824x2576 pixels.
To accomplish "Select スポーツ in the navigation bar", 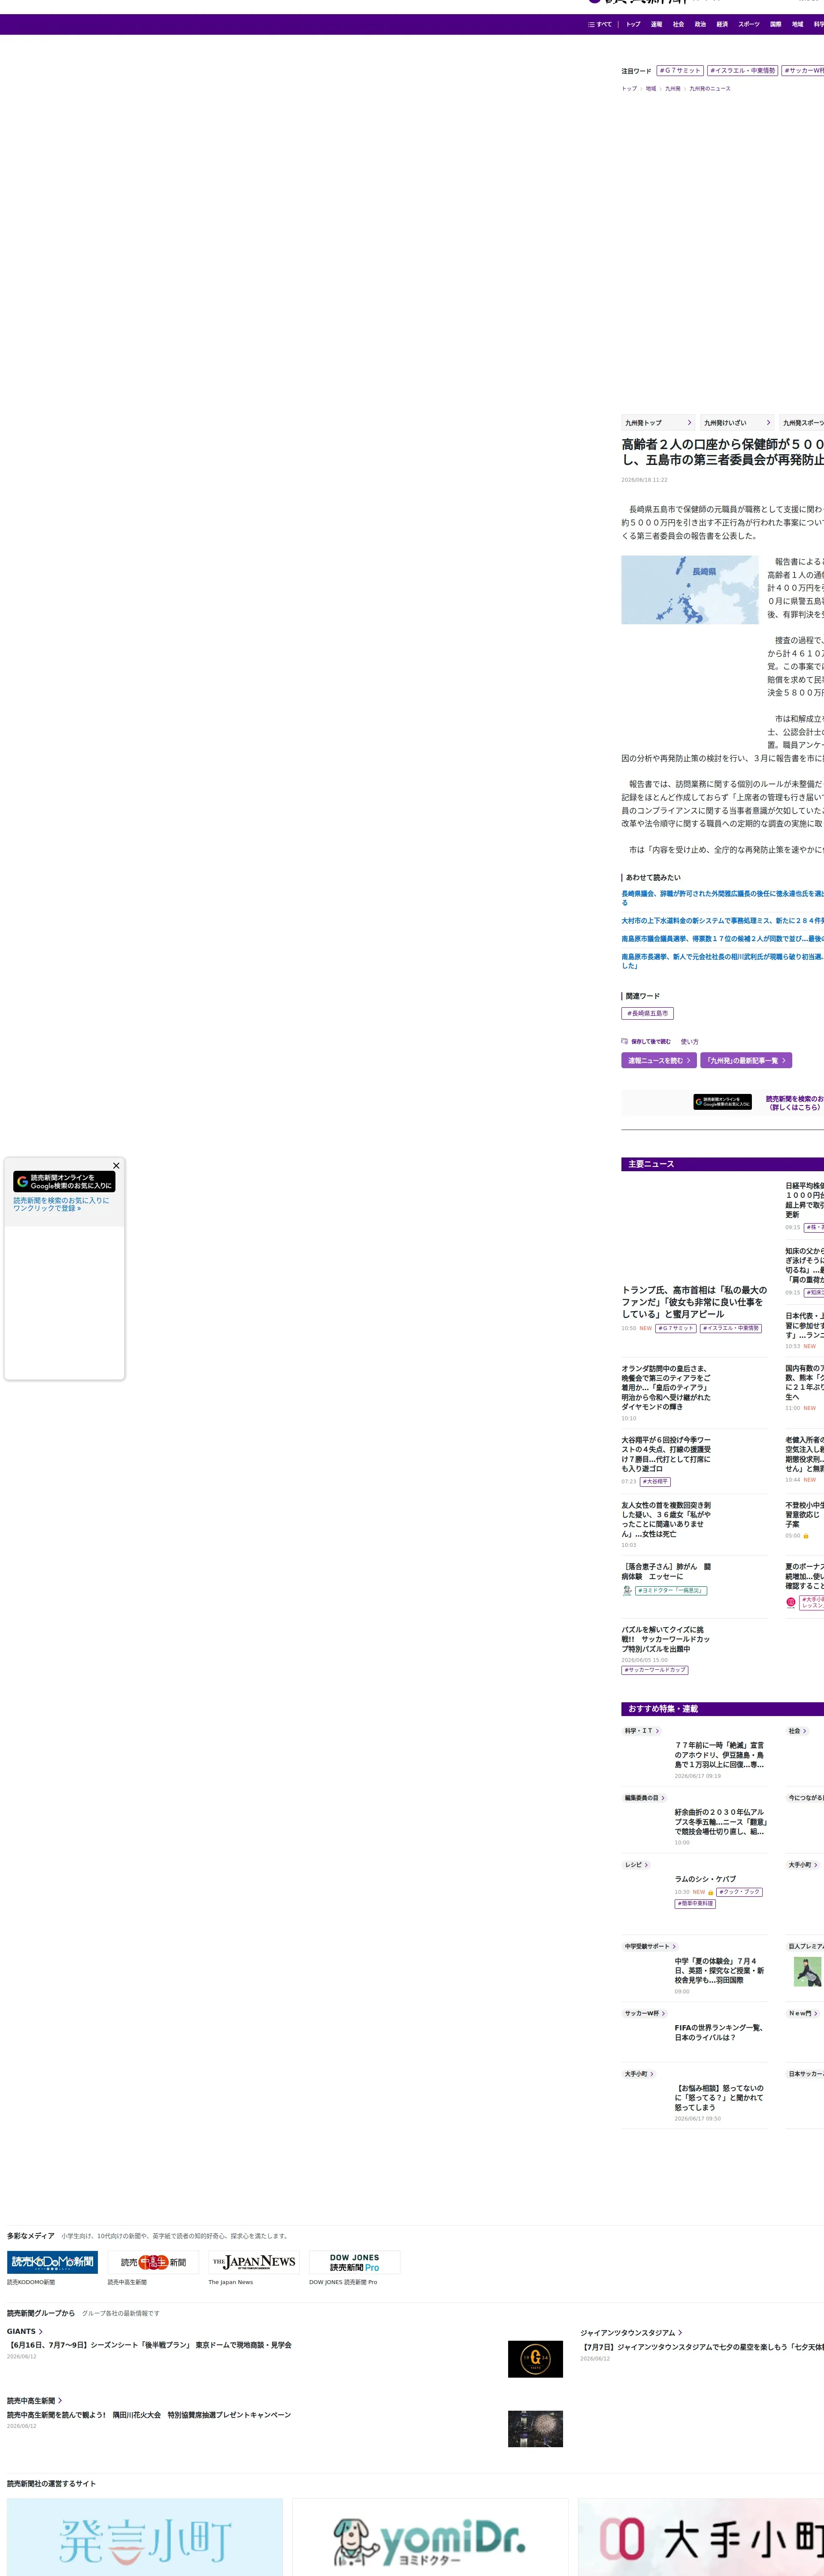I will 749,24.
